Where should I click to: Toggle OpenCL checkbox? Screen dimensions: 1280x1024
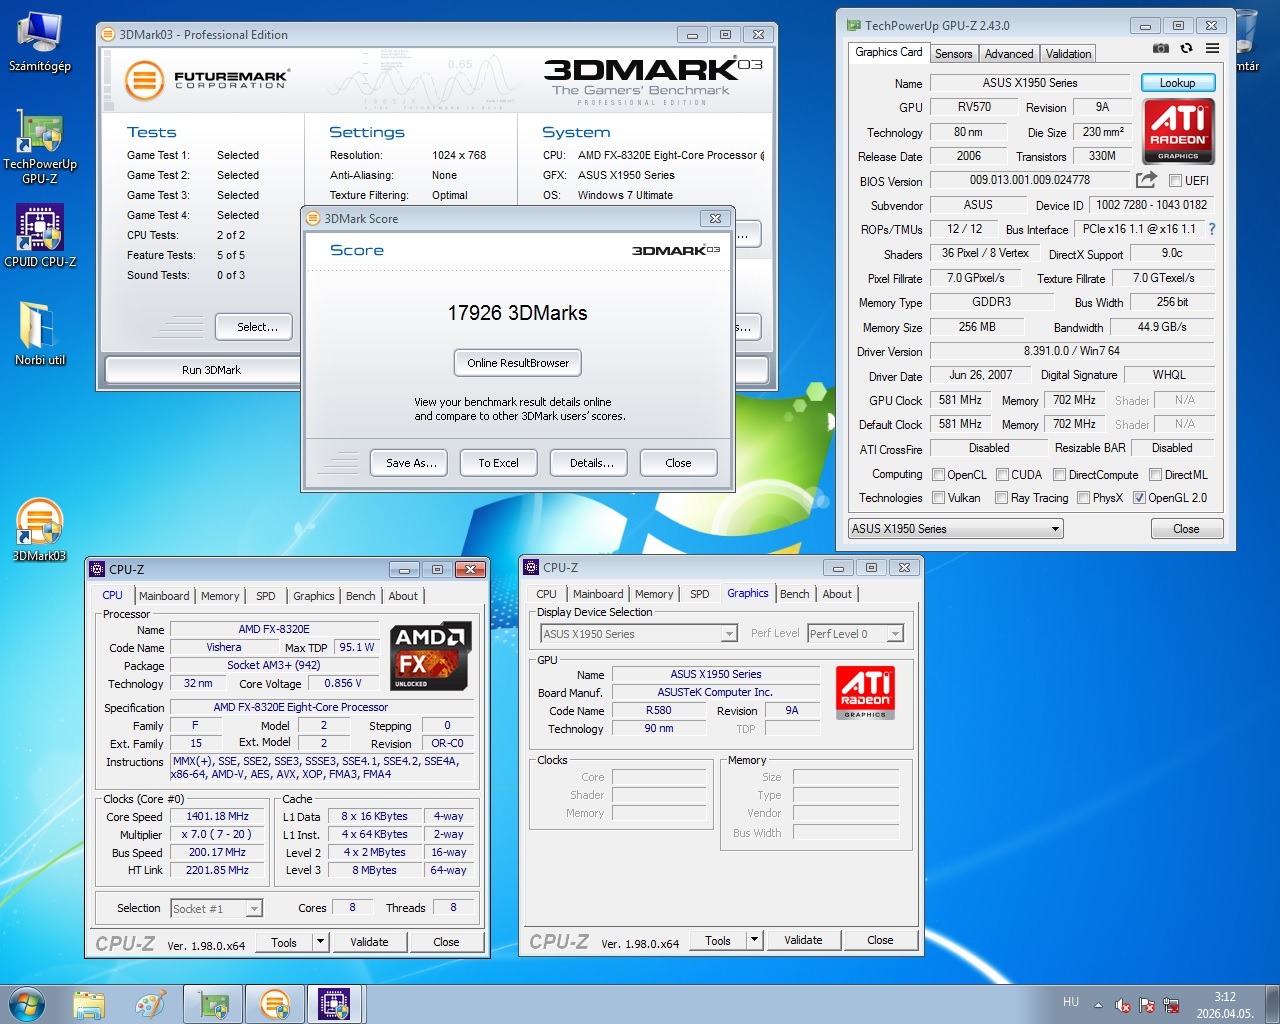(938, 475)
